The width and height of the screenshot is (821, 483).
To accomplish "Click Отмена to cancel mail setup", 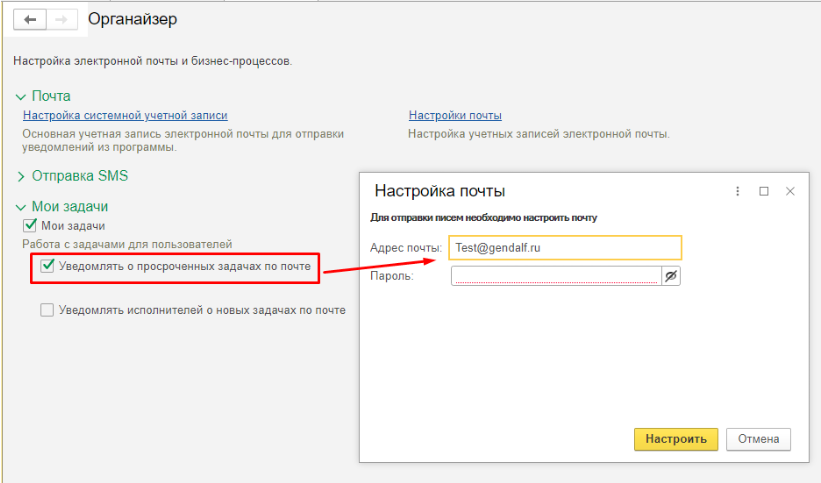I will [758, 439].
